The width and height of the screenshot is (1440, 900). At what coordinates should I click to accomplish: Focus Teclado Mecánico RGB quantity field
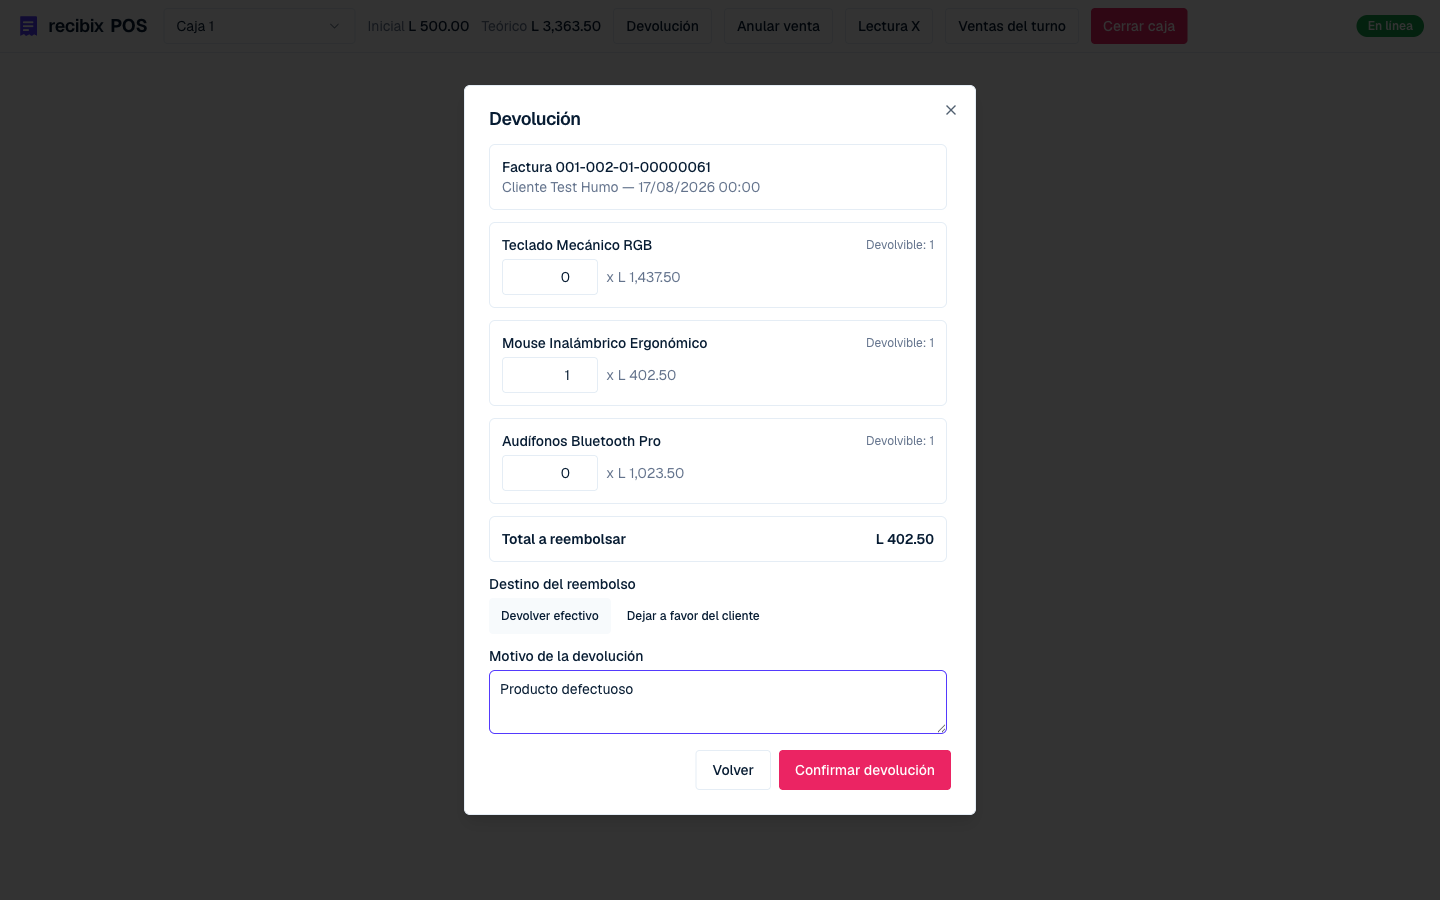(550, 277)
